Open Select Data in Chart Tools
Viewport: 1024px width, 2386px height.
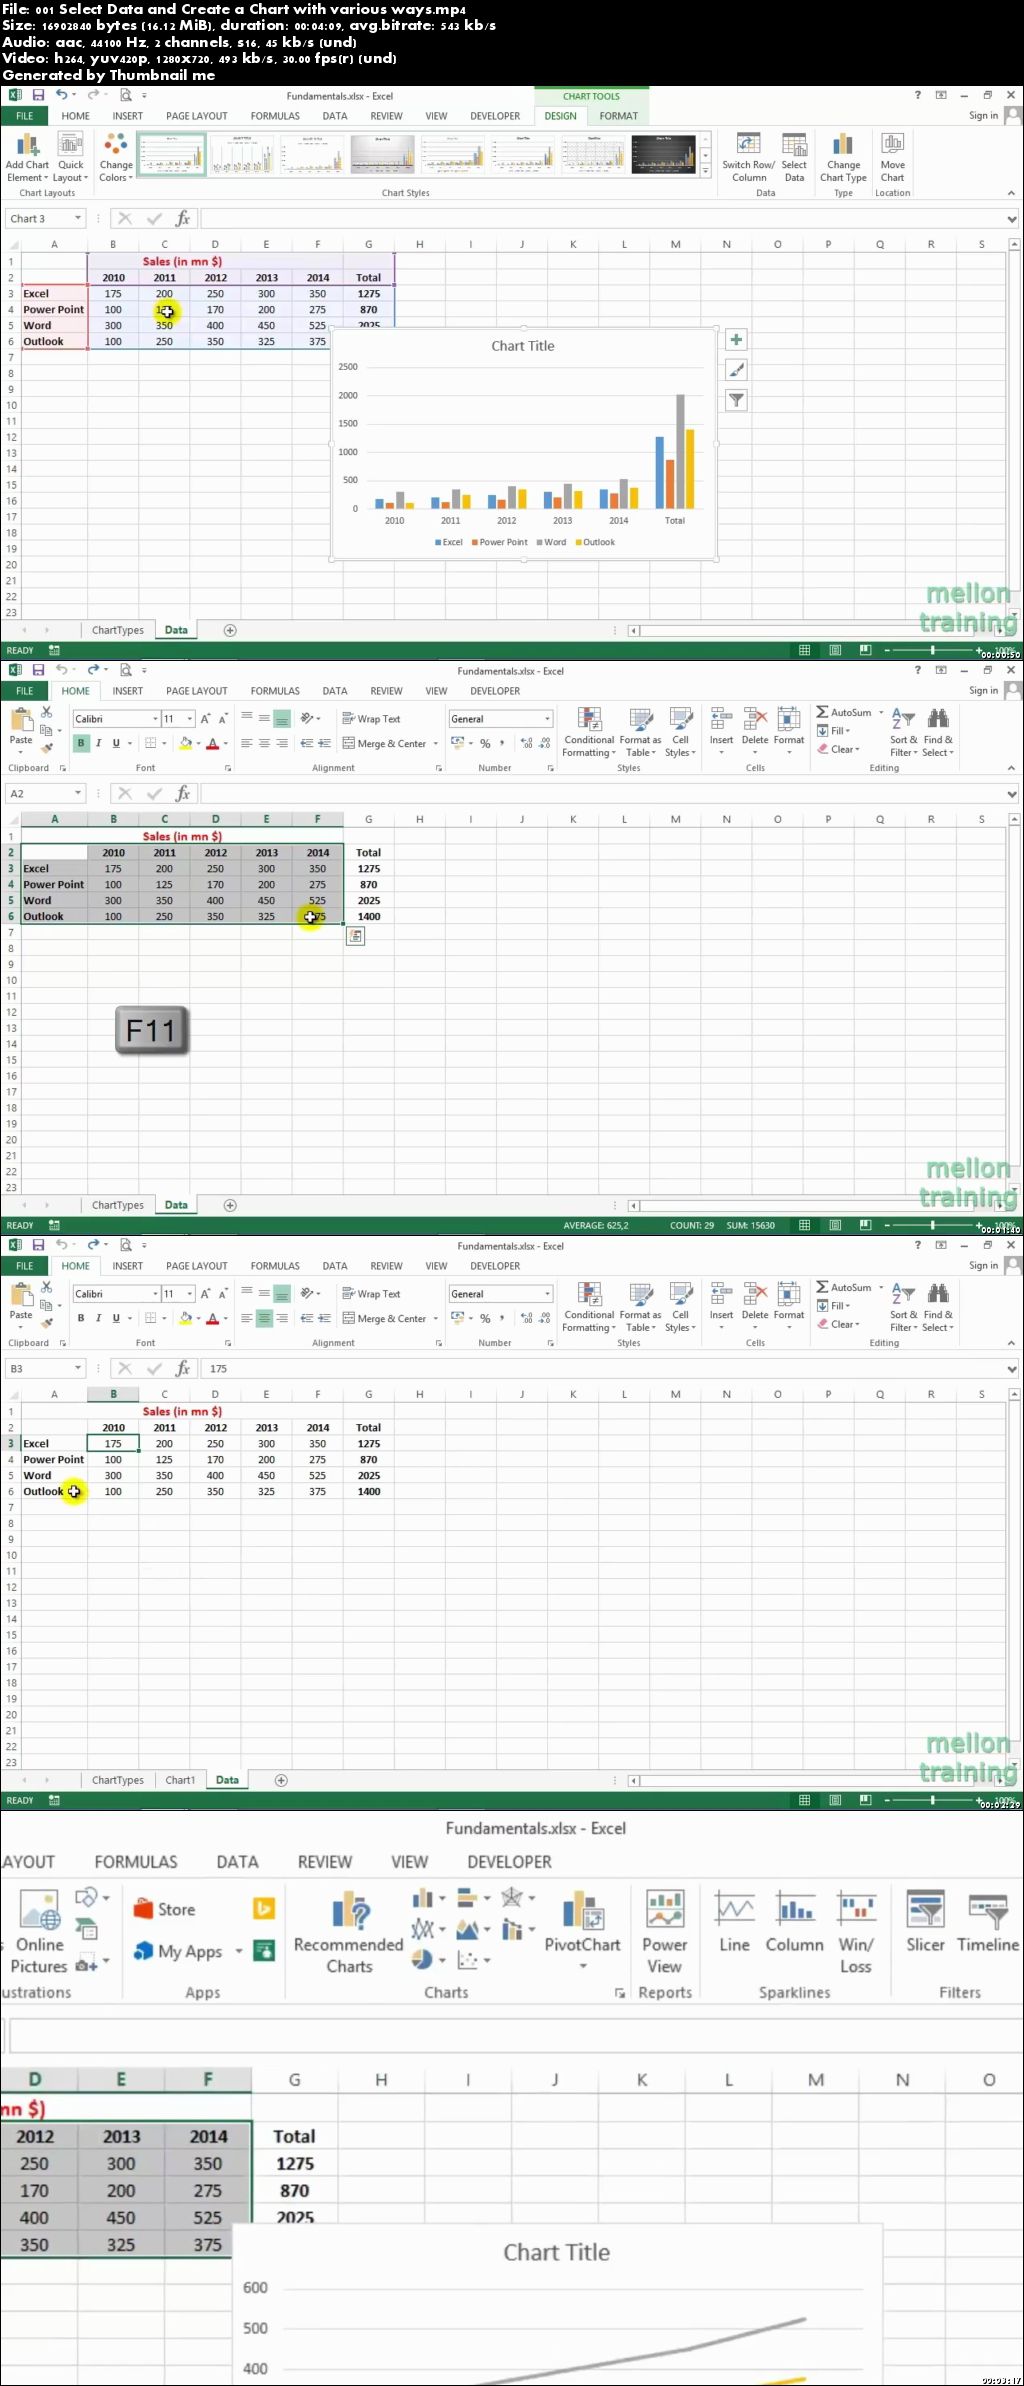[x=794, y=158]
